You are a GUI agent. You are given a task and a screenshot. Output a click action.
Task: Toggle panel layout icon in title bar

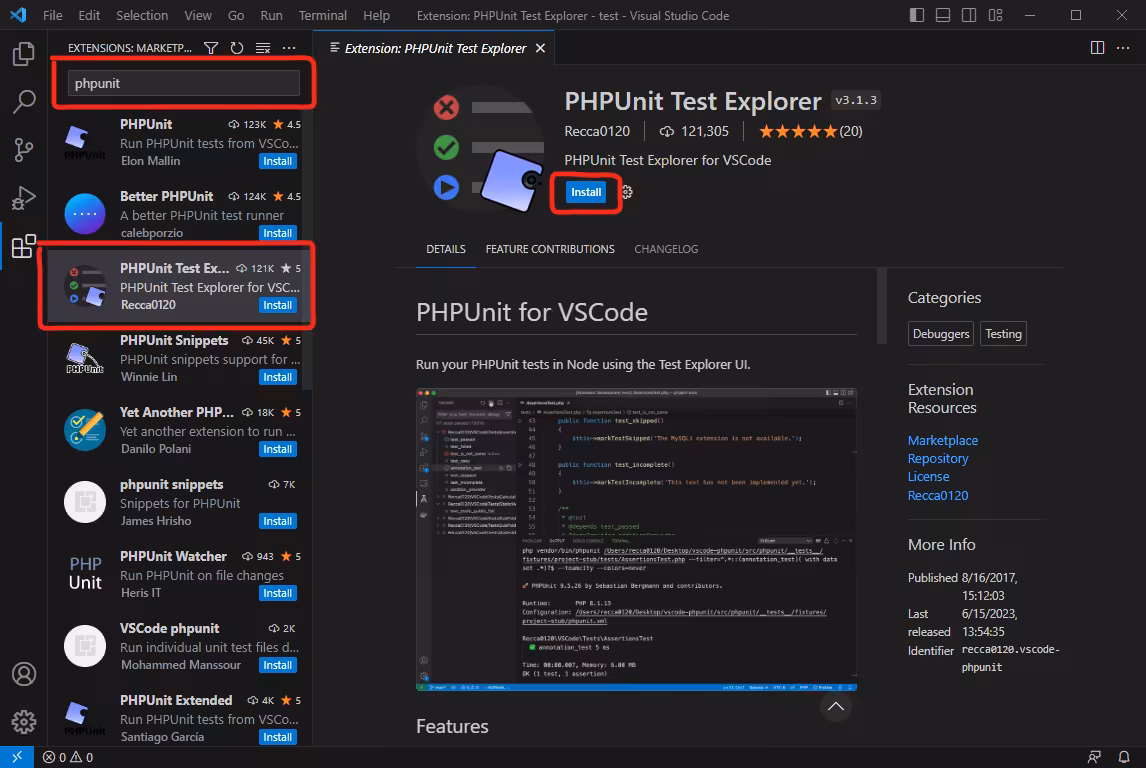[943, 15]
